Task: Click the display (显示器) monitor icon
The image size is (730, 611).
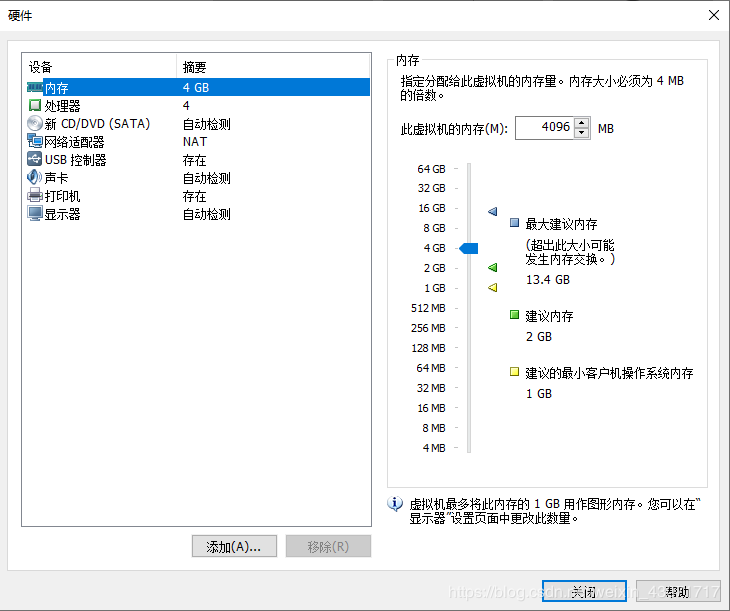Action: point(35,214)
